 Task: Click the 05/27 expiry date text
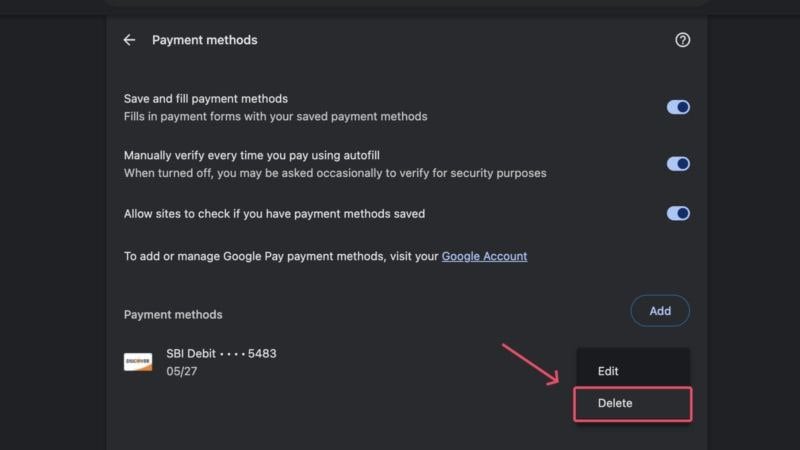pyautogui.click(x=180, y=372)
